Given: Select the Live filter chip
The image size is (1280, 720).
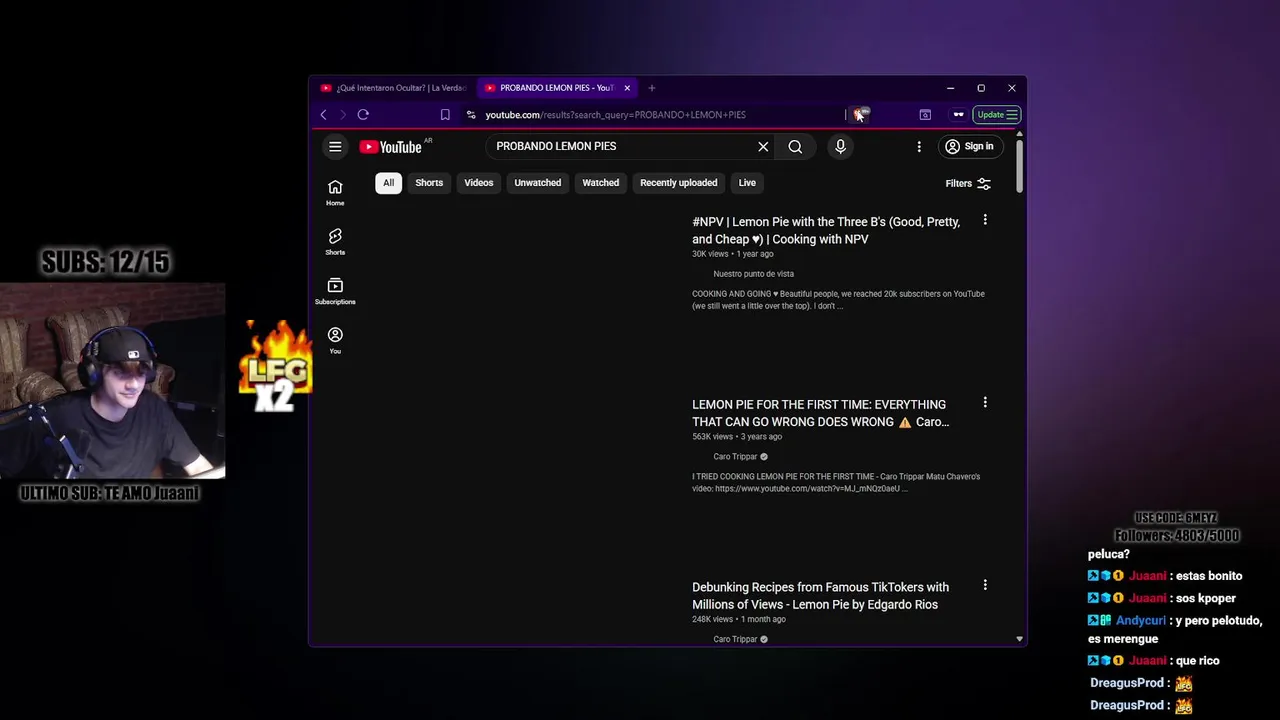Looking at the screenshot, I should tap(747, 183).
